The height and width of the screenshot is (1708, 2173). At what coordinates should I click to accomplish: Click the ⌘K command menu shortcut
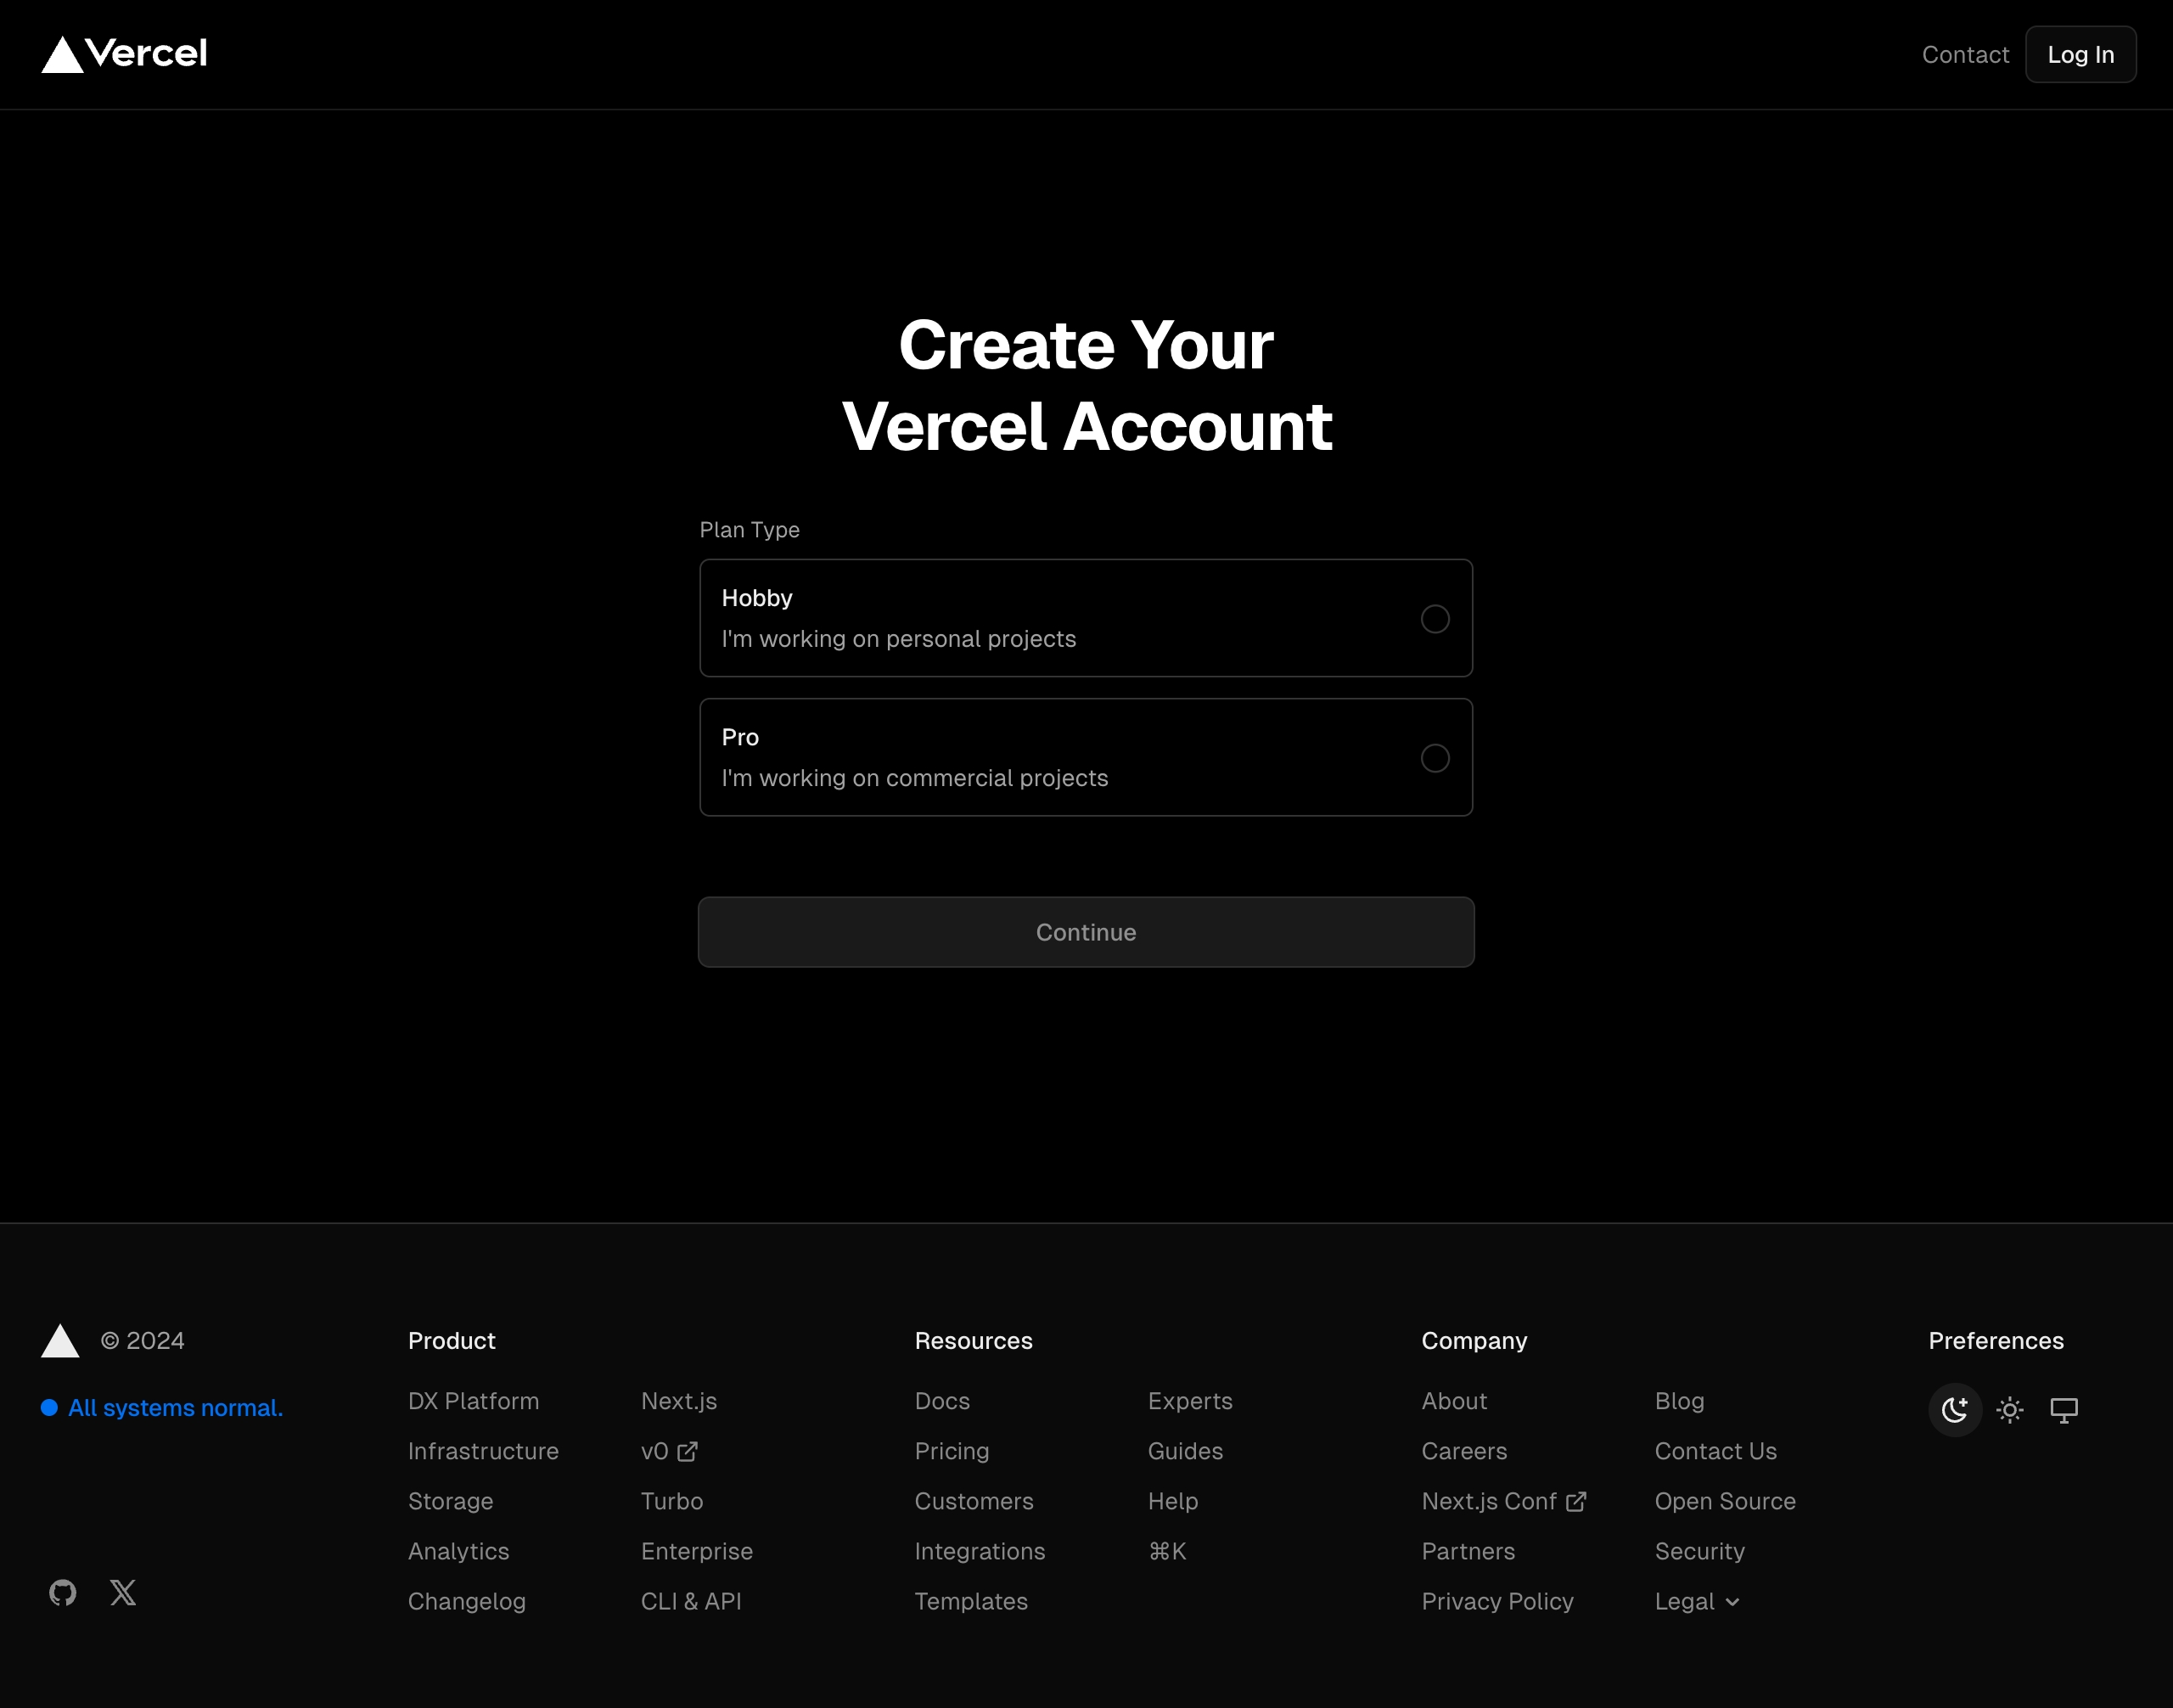pos(1168,1551)
